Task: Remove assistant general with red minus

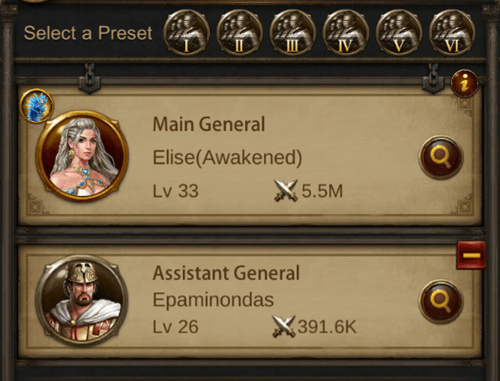Action: coord(471,255)
